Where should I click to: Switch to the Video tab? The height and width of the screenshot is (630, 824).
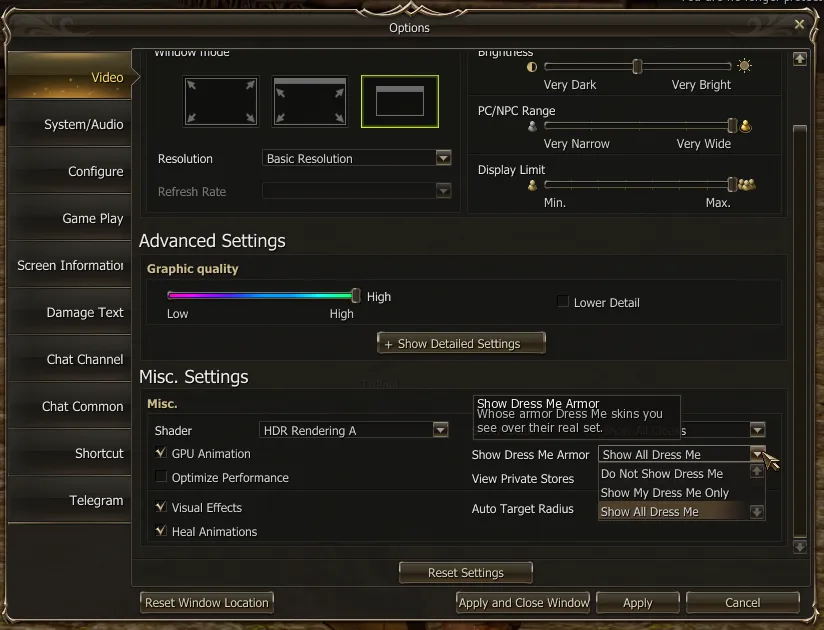pos(69,77)
